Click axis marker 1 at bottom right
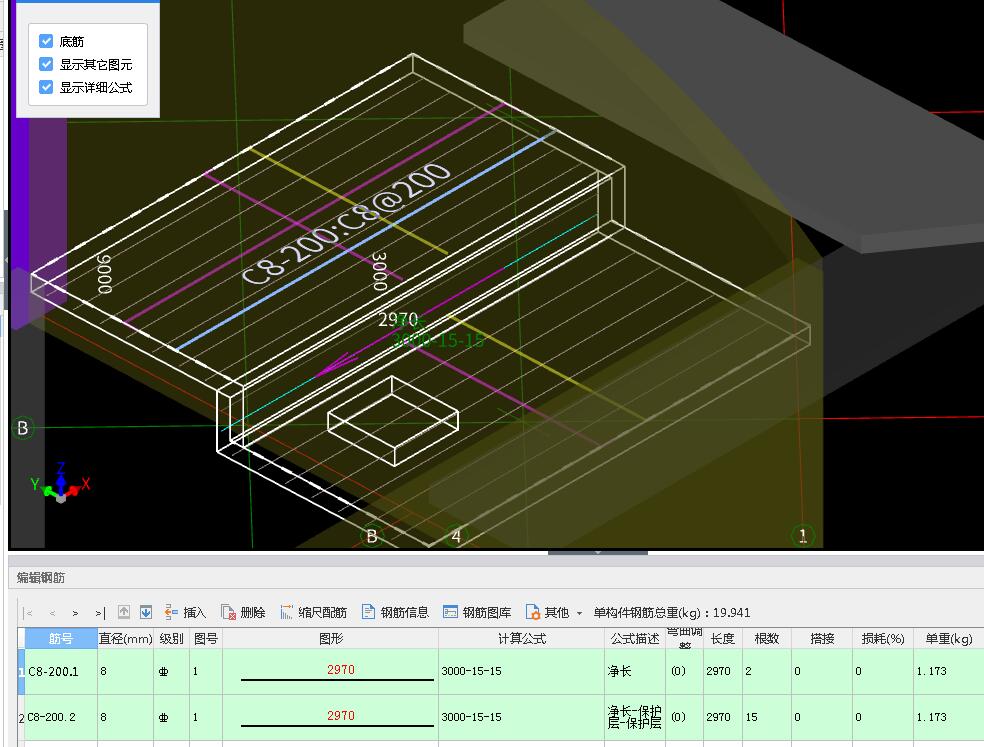This screenshot has height=747, width=984. [803, 535]
